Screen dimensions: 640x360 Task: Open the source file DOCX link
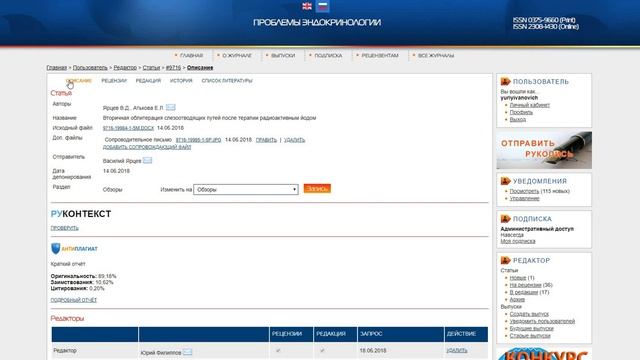tap(128, 128)
